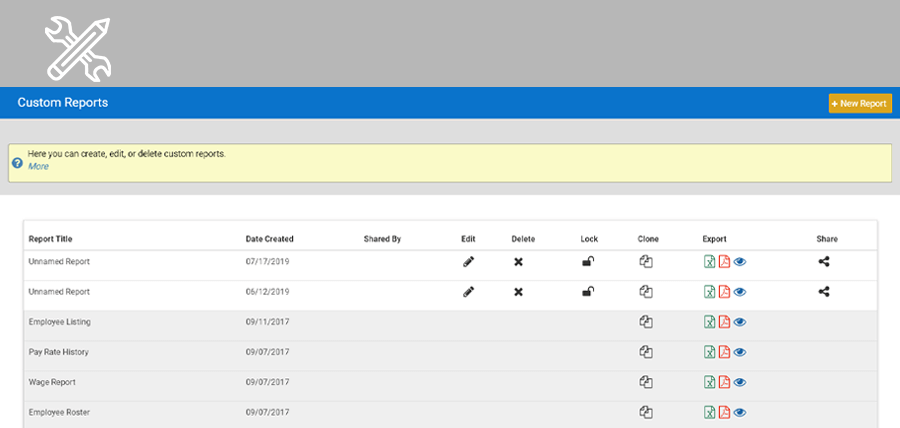Preview Employee Listing with the eye icon
This screenshot has width=900, height=428.
coord(740,322)
